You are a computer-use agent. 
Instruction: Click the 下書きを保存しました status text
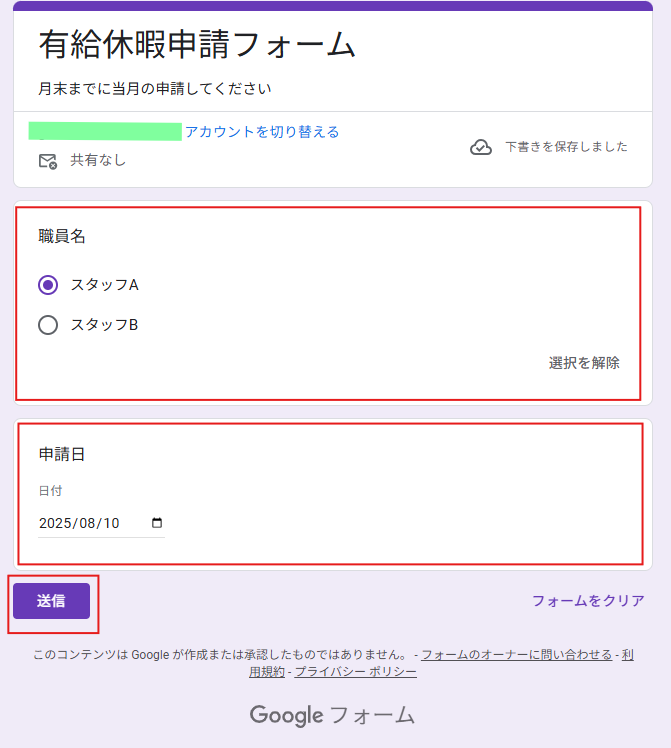pos(567,147)
